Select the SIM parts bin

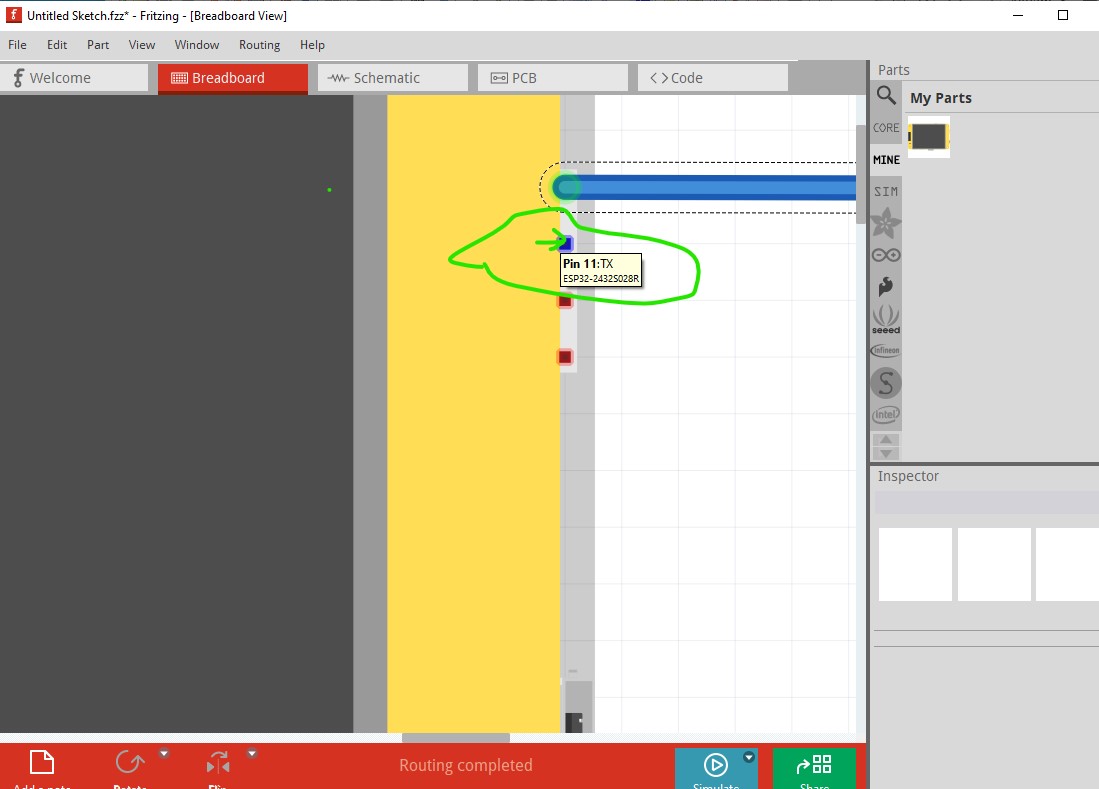click(886, 191)
